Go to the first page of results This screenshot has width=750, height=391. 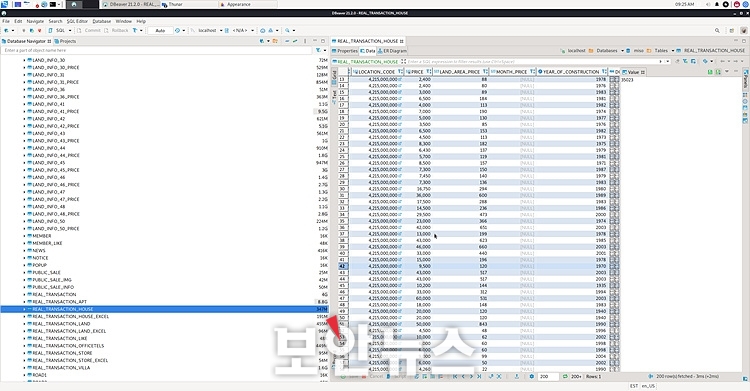coord(455,377)
